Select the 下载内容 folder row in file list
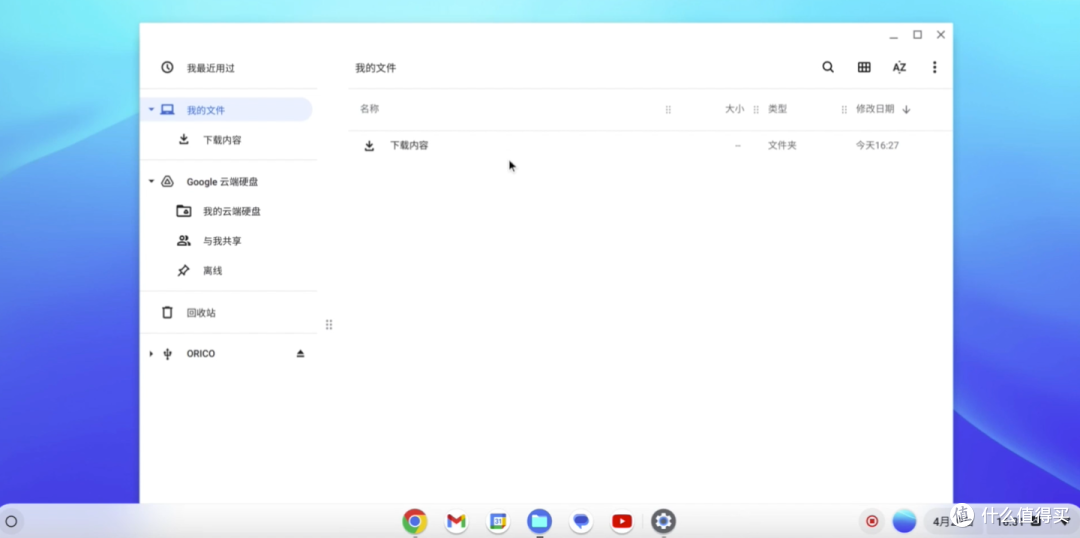 tap(650, 145)
